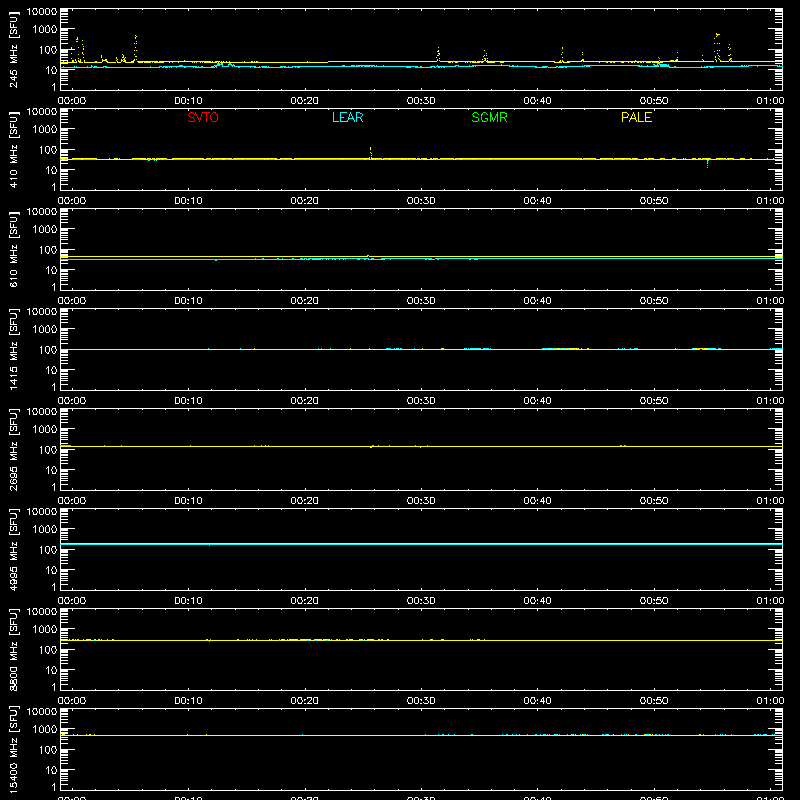Image resolution: width=800 pixels, height=800 pixels.
Task: Click the red SVTO station label
Action: [203, 117]
